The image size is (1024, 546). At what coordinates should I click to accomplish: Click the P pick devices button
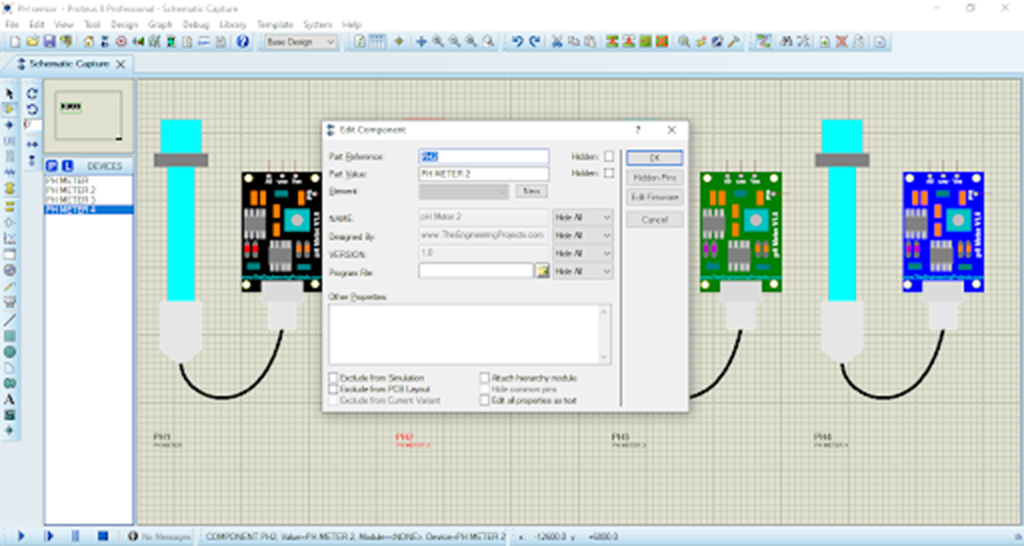click(52, 166)
